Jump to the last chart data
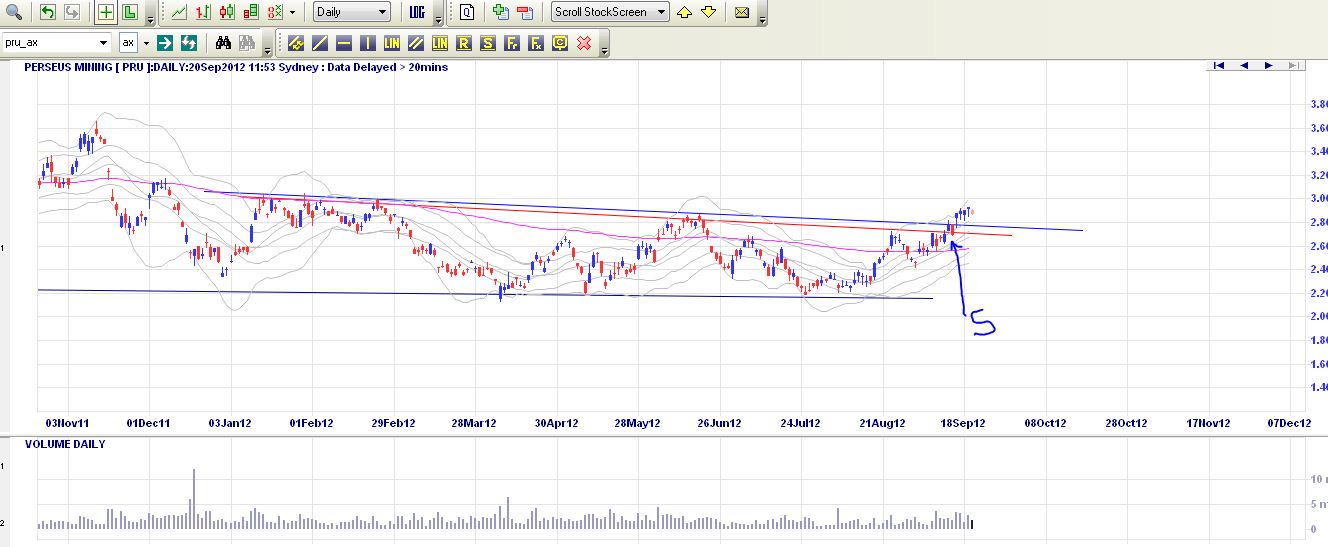This screenshot has width=1328, height=547. [1294, 65]
